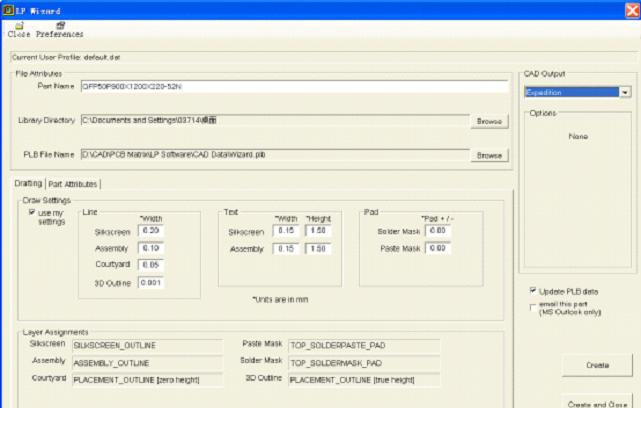Click the LP Wizard title bar app icon

(x=8, y=10)
